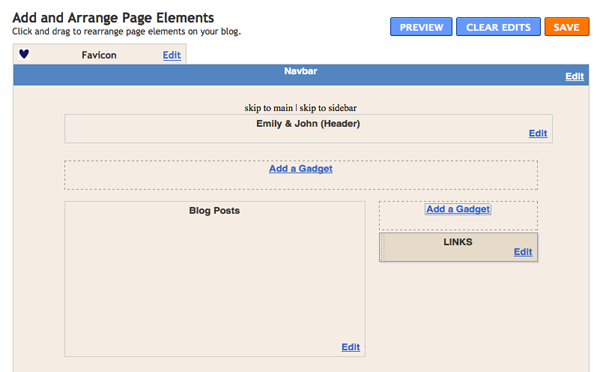
Task: Click the rearrange instructions subtitle text
Action: coord(127,31)
